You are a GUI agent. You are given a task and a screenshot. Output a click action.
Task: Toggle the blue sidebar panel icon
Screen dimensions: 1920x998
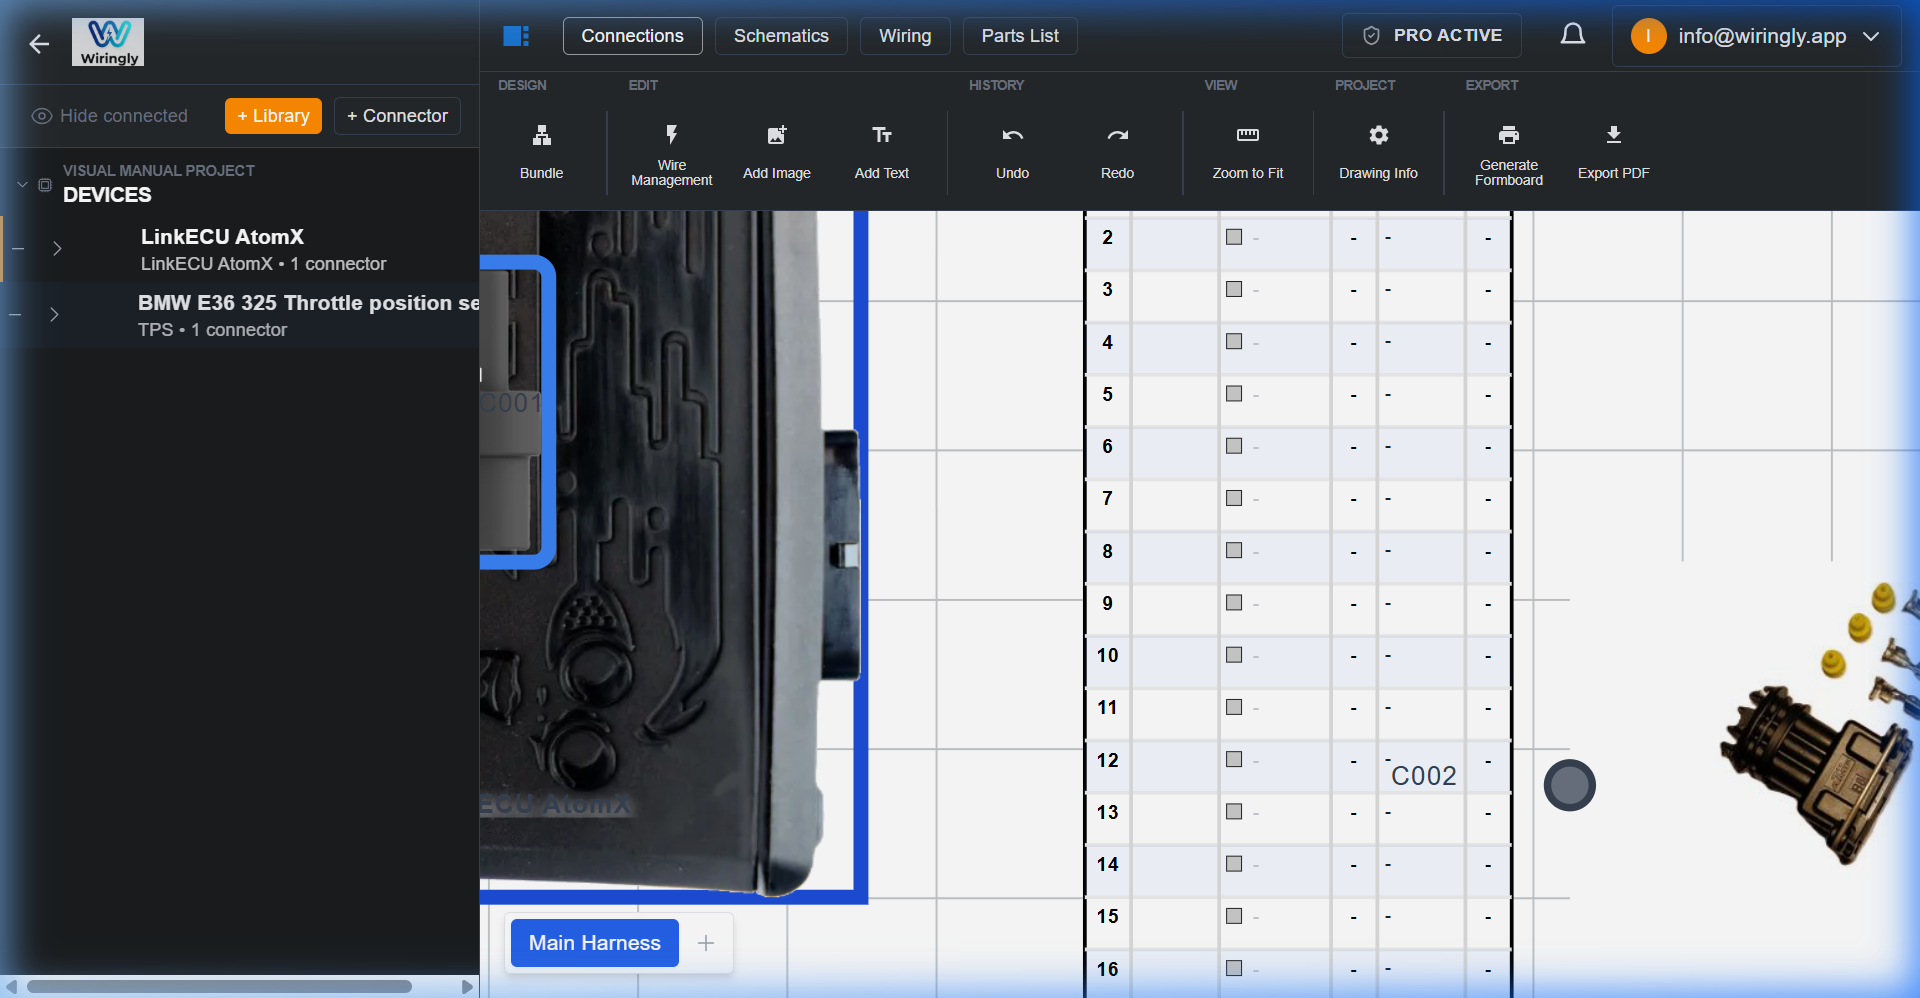(x=516, y=36)
